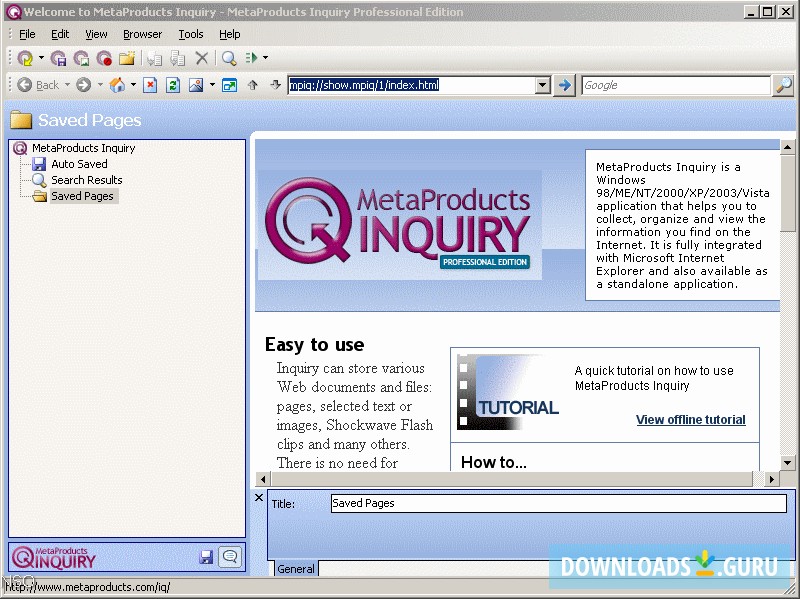Stop loading with the red X page icon
The width and height of the screenshot is (800, 599).
click(x=150, y=85)
